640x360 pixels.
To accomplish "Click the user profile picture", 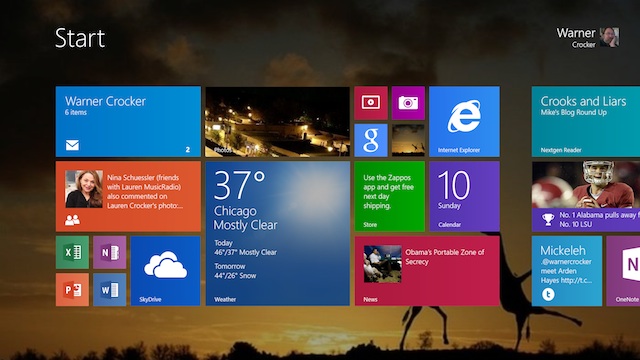I will pos(609,37).
